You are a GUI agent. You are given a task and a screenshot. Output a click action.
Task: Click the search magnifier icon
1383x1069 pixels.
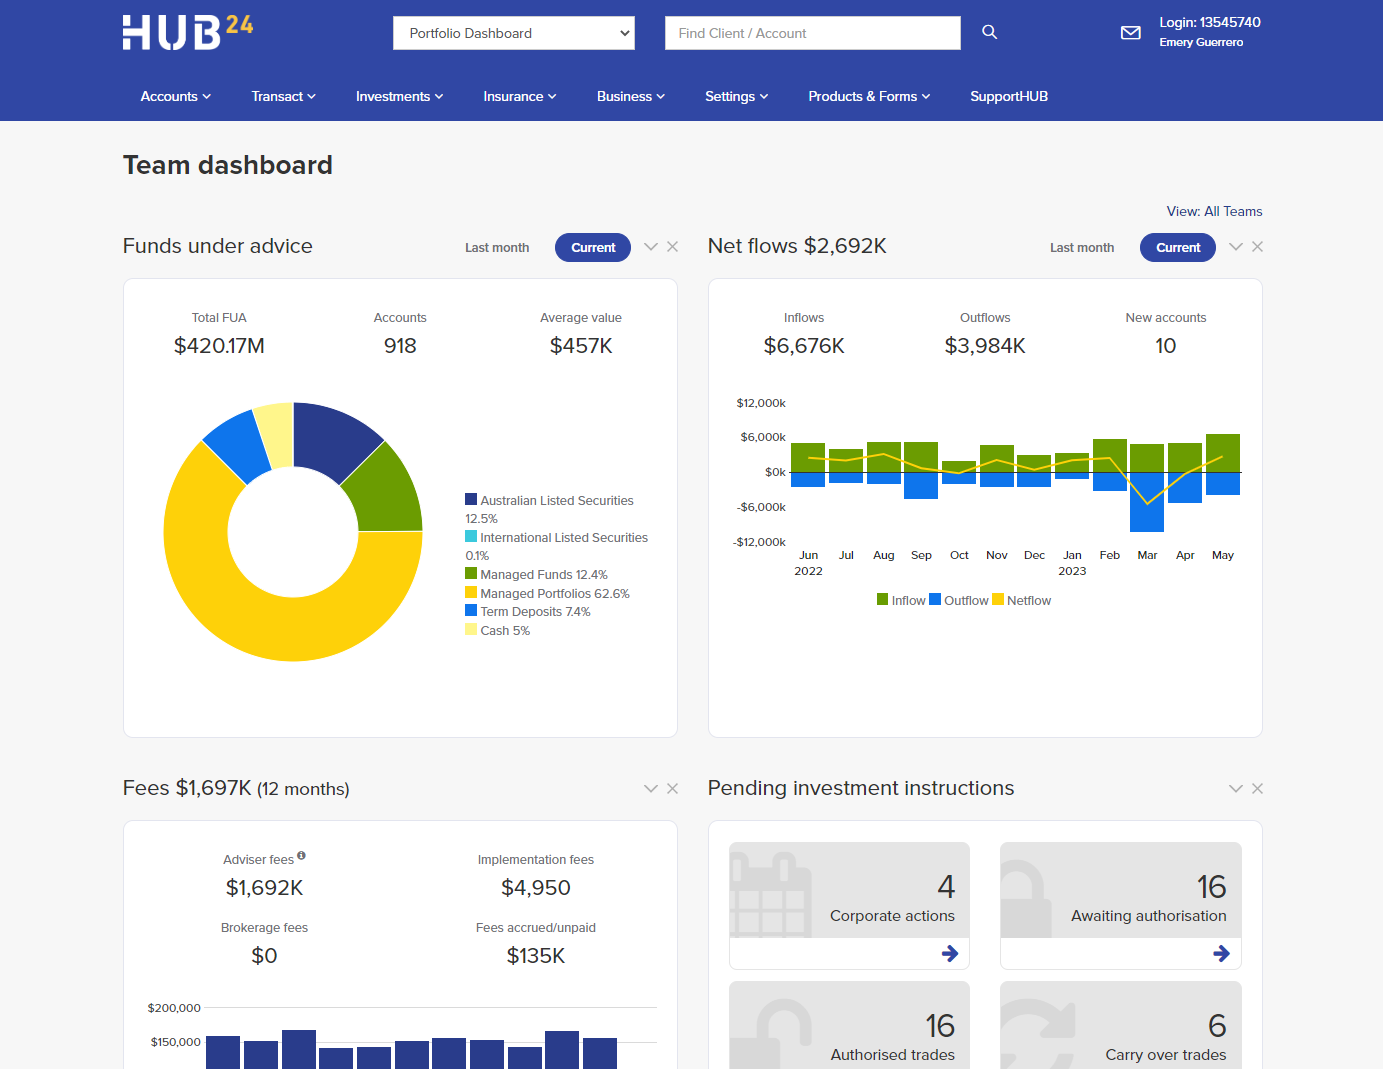[x=989, y=32]
